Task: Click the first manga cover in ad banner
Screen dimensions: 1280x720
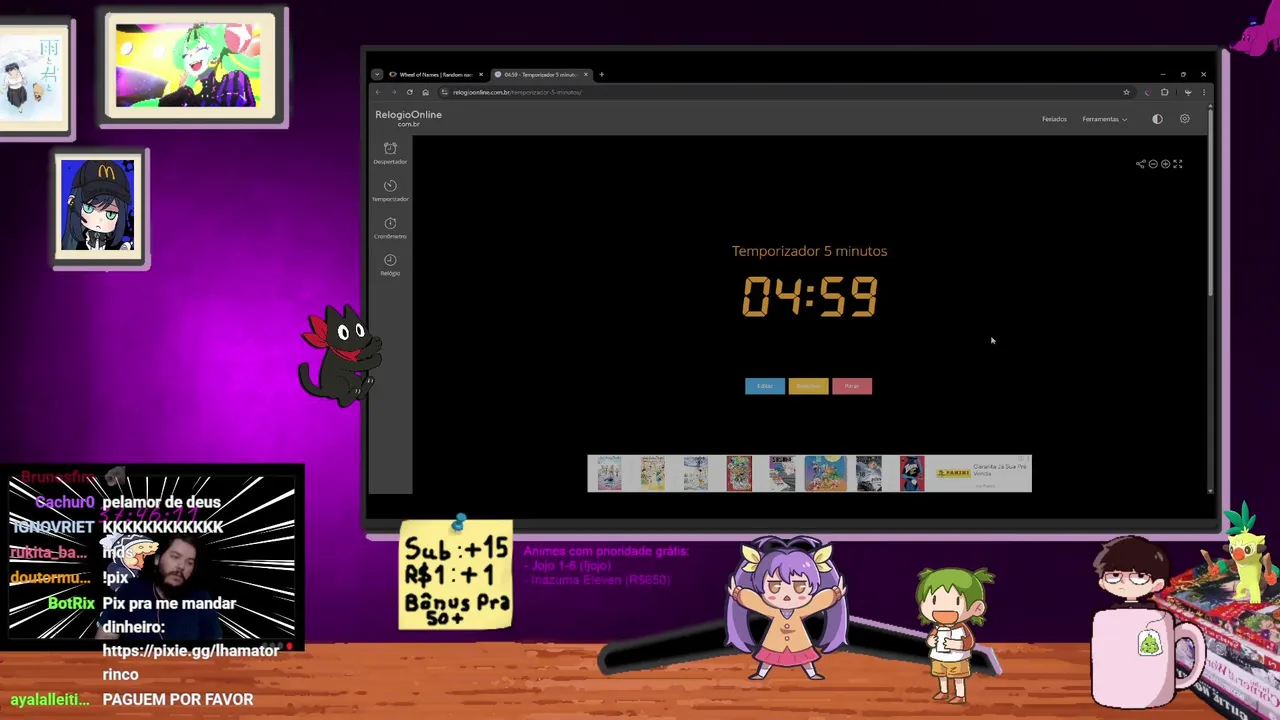Action: tap(609, 473)
